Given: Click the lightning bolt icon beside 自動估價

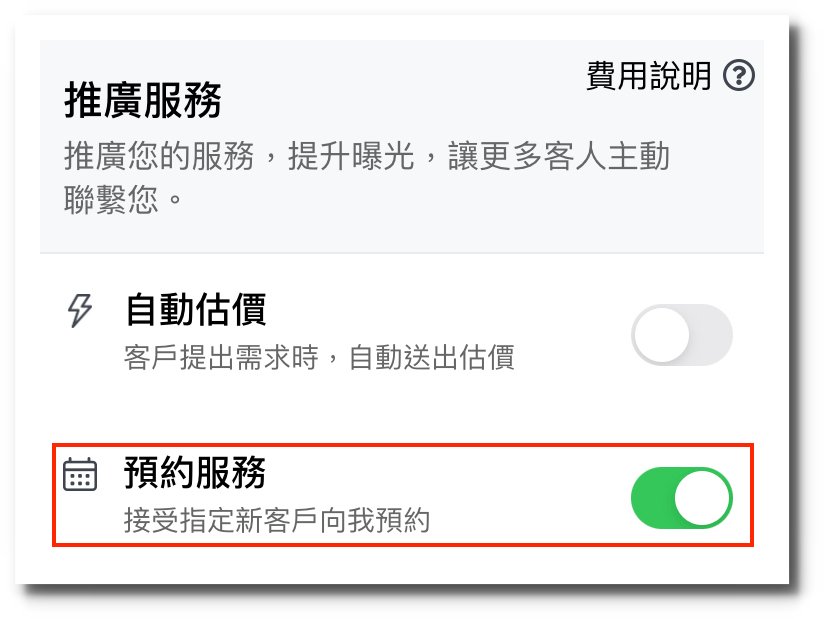Looking at the screenshot, I should [x=79, y=312].
